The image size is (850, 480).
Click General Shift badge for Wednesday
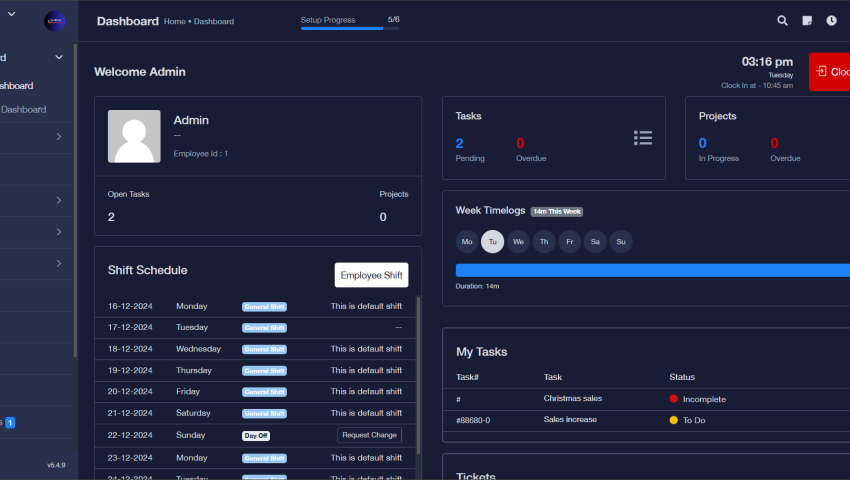265,350
